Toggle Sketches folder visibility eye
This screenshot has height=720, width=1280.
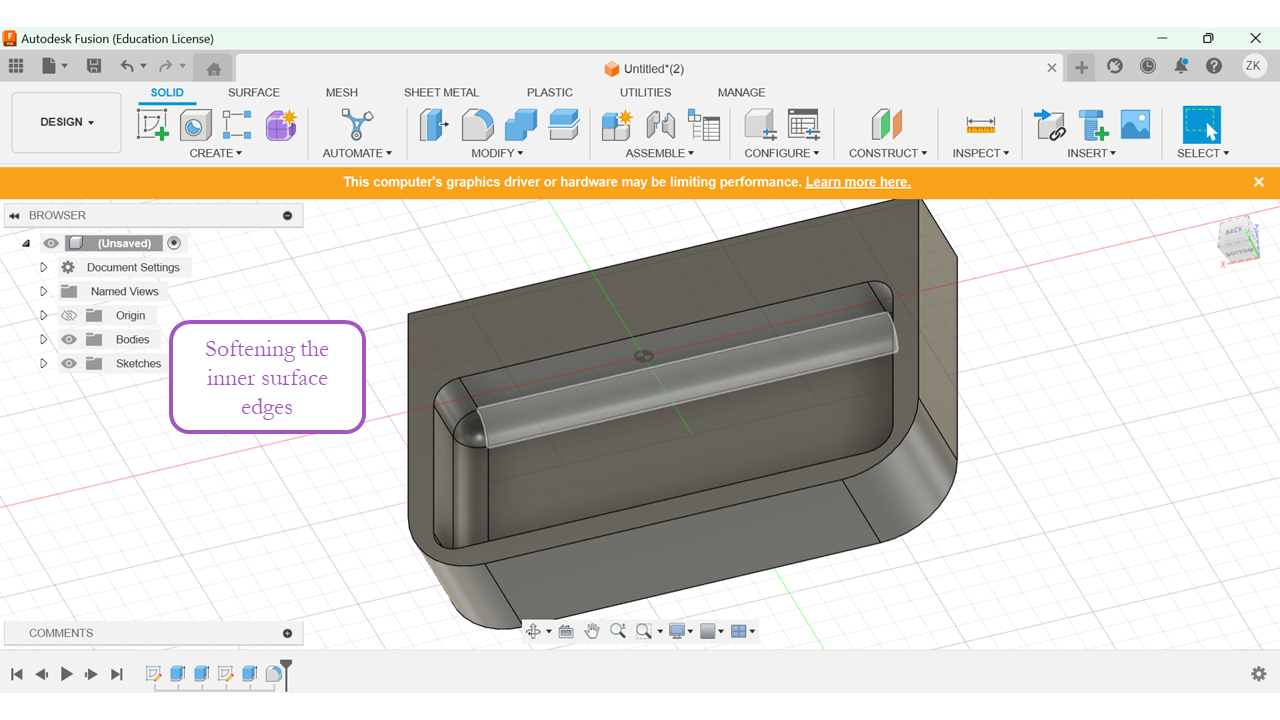coord(69,363)
